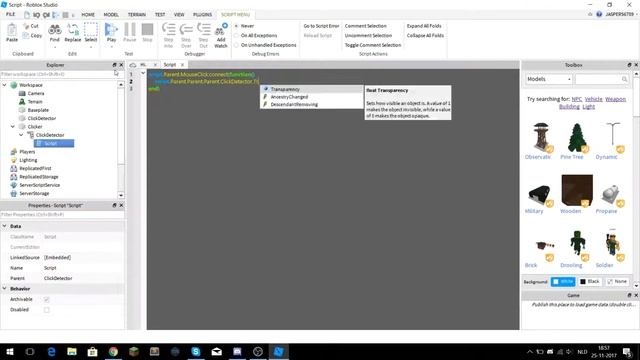Image resolution: width=640 pixels, height=360 pixels.
Task: Set Toolbox background to White
Action: (563, 282)
